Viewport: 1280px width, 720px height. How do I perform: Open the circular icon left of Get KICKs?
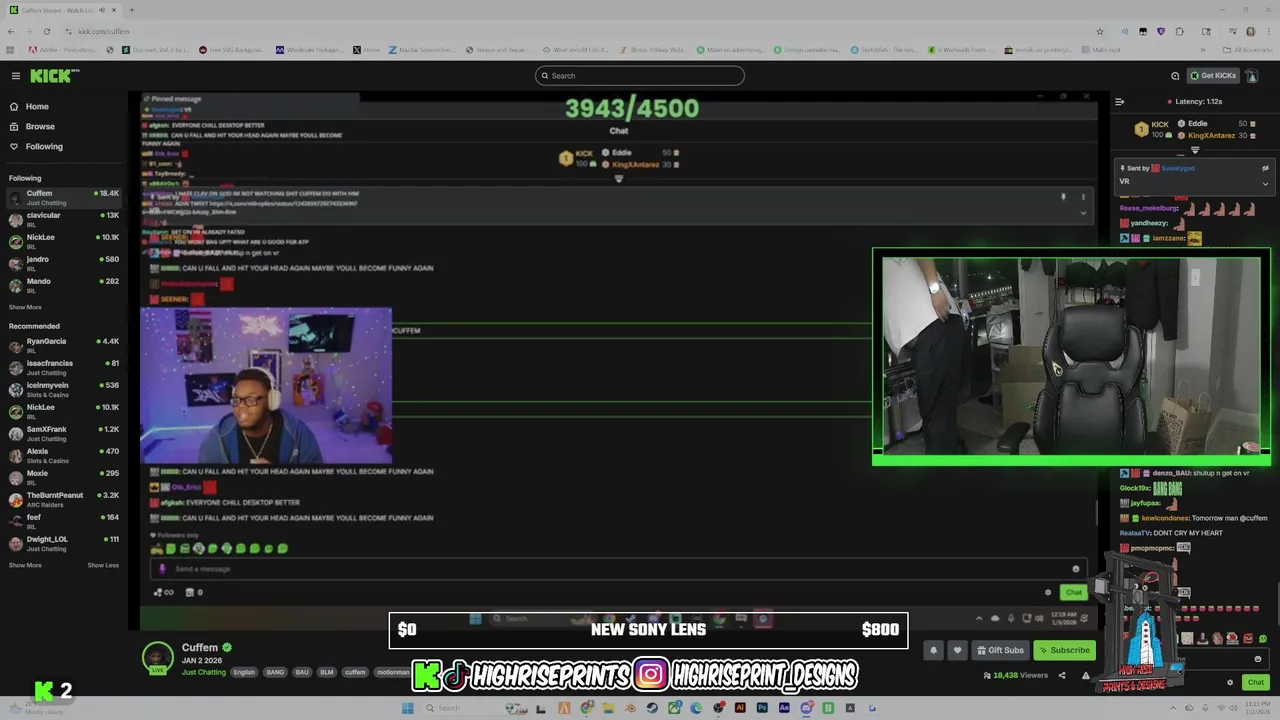tap(1175, 76)
